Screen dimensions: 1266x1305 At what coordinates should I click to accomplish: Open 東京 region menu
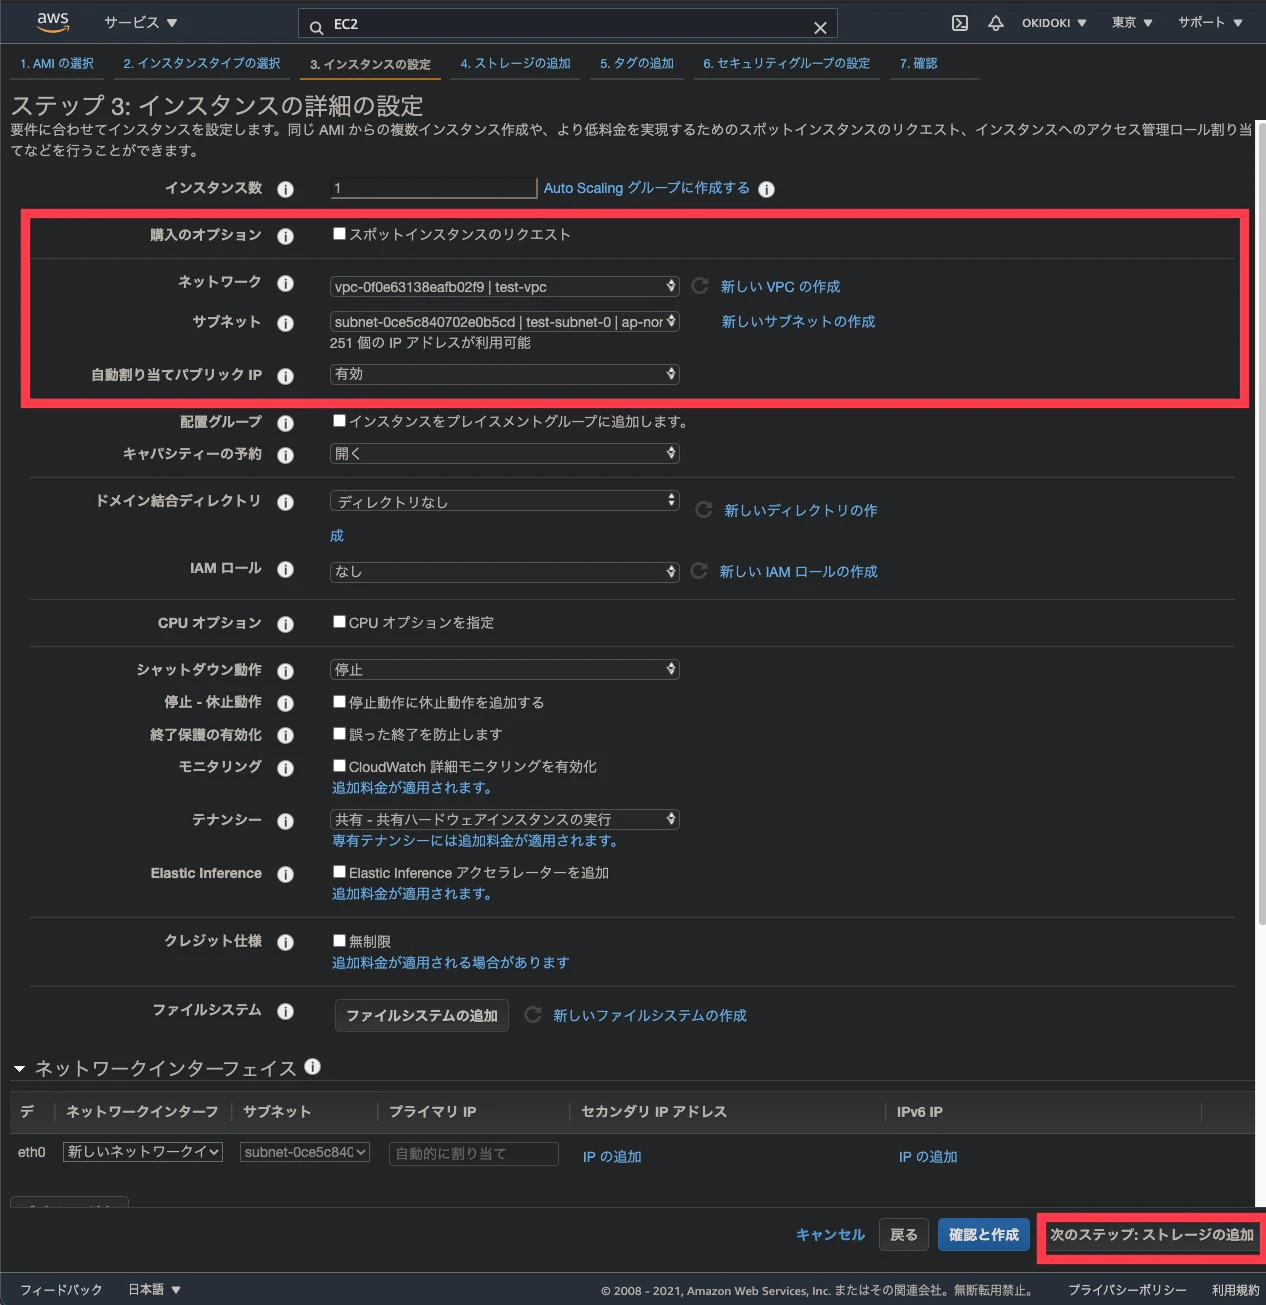pos(1132,22)
